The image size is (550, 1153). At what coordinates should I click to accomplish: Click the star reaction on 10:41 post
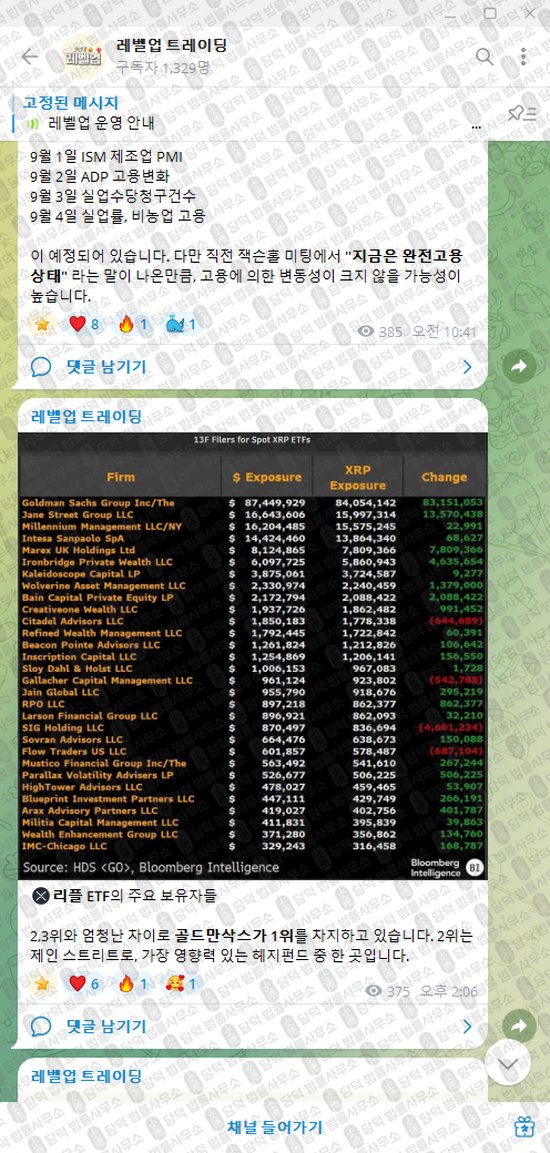42,324
